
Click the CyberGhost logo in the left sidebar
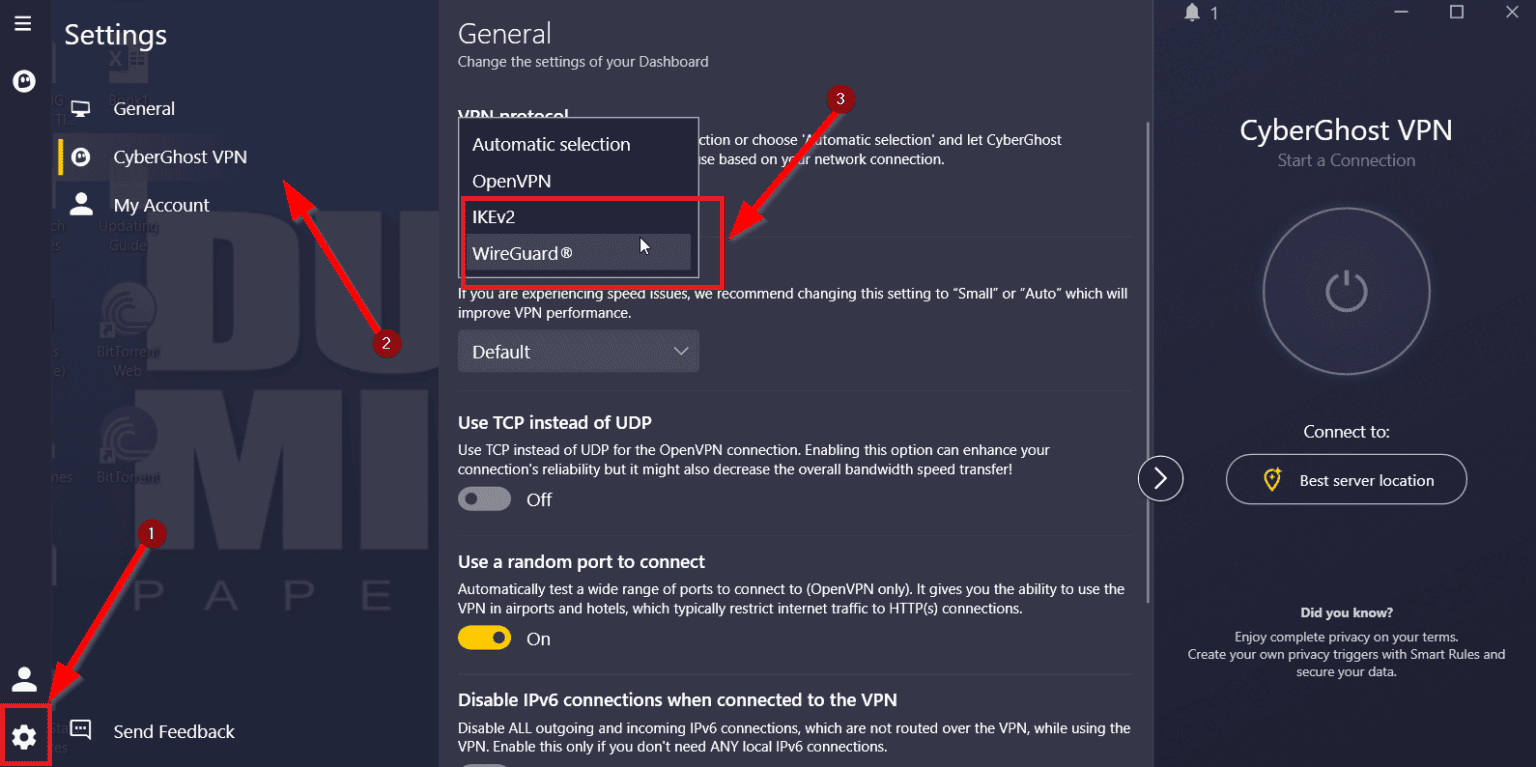pyautogui.click(x=23, y=80)
